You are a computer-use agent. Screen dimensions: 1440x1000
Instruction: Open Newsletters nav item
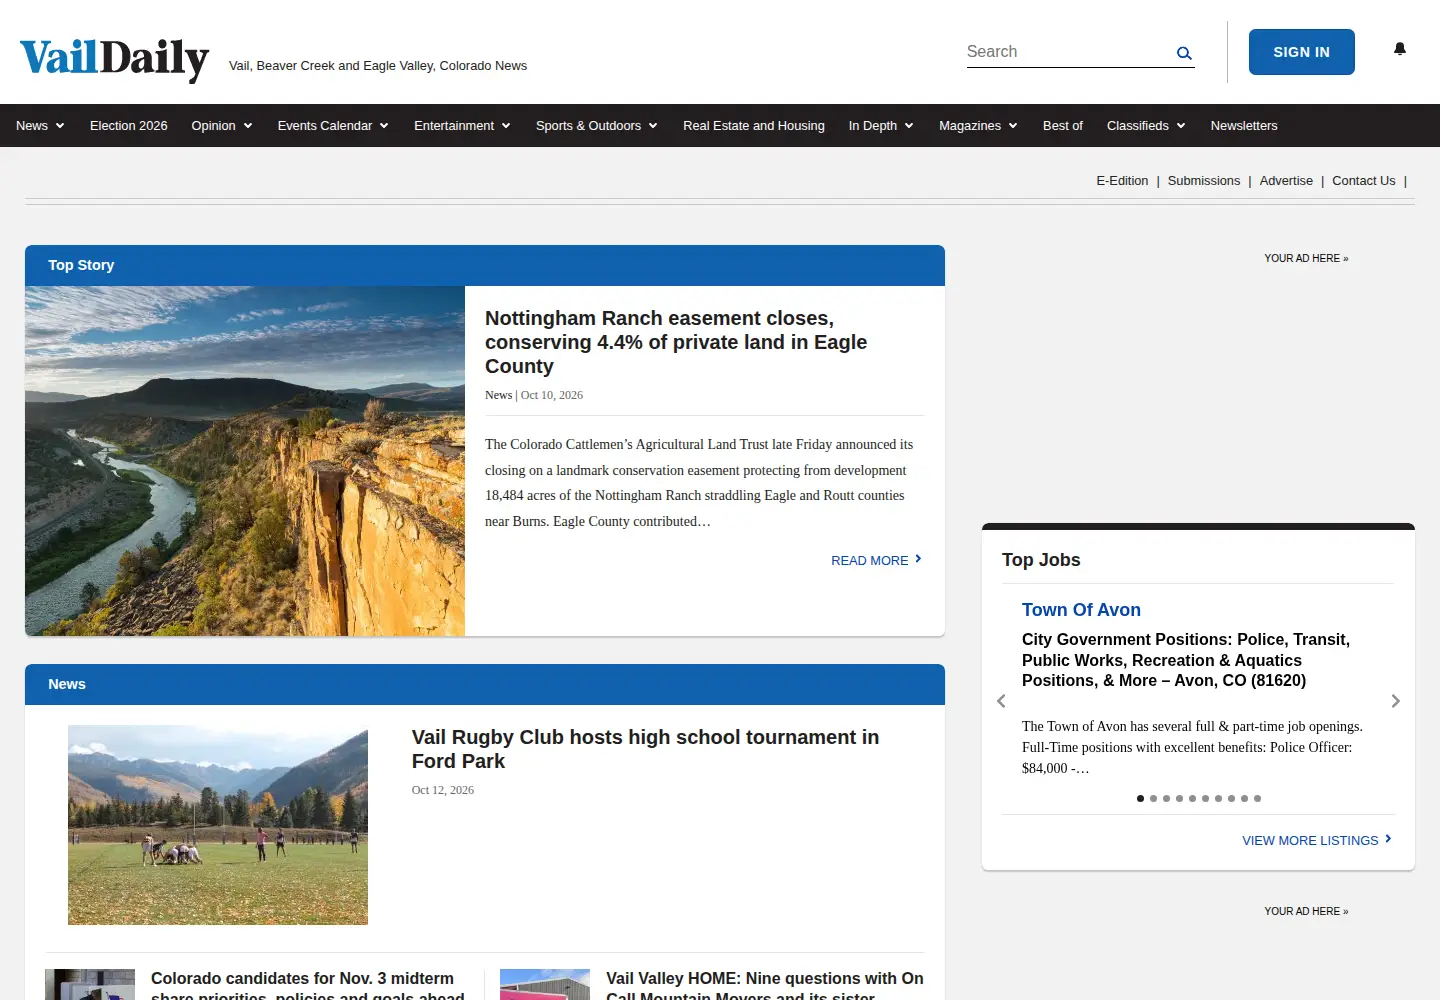[x=1244, y=126]
